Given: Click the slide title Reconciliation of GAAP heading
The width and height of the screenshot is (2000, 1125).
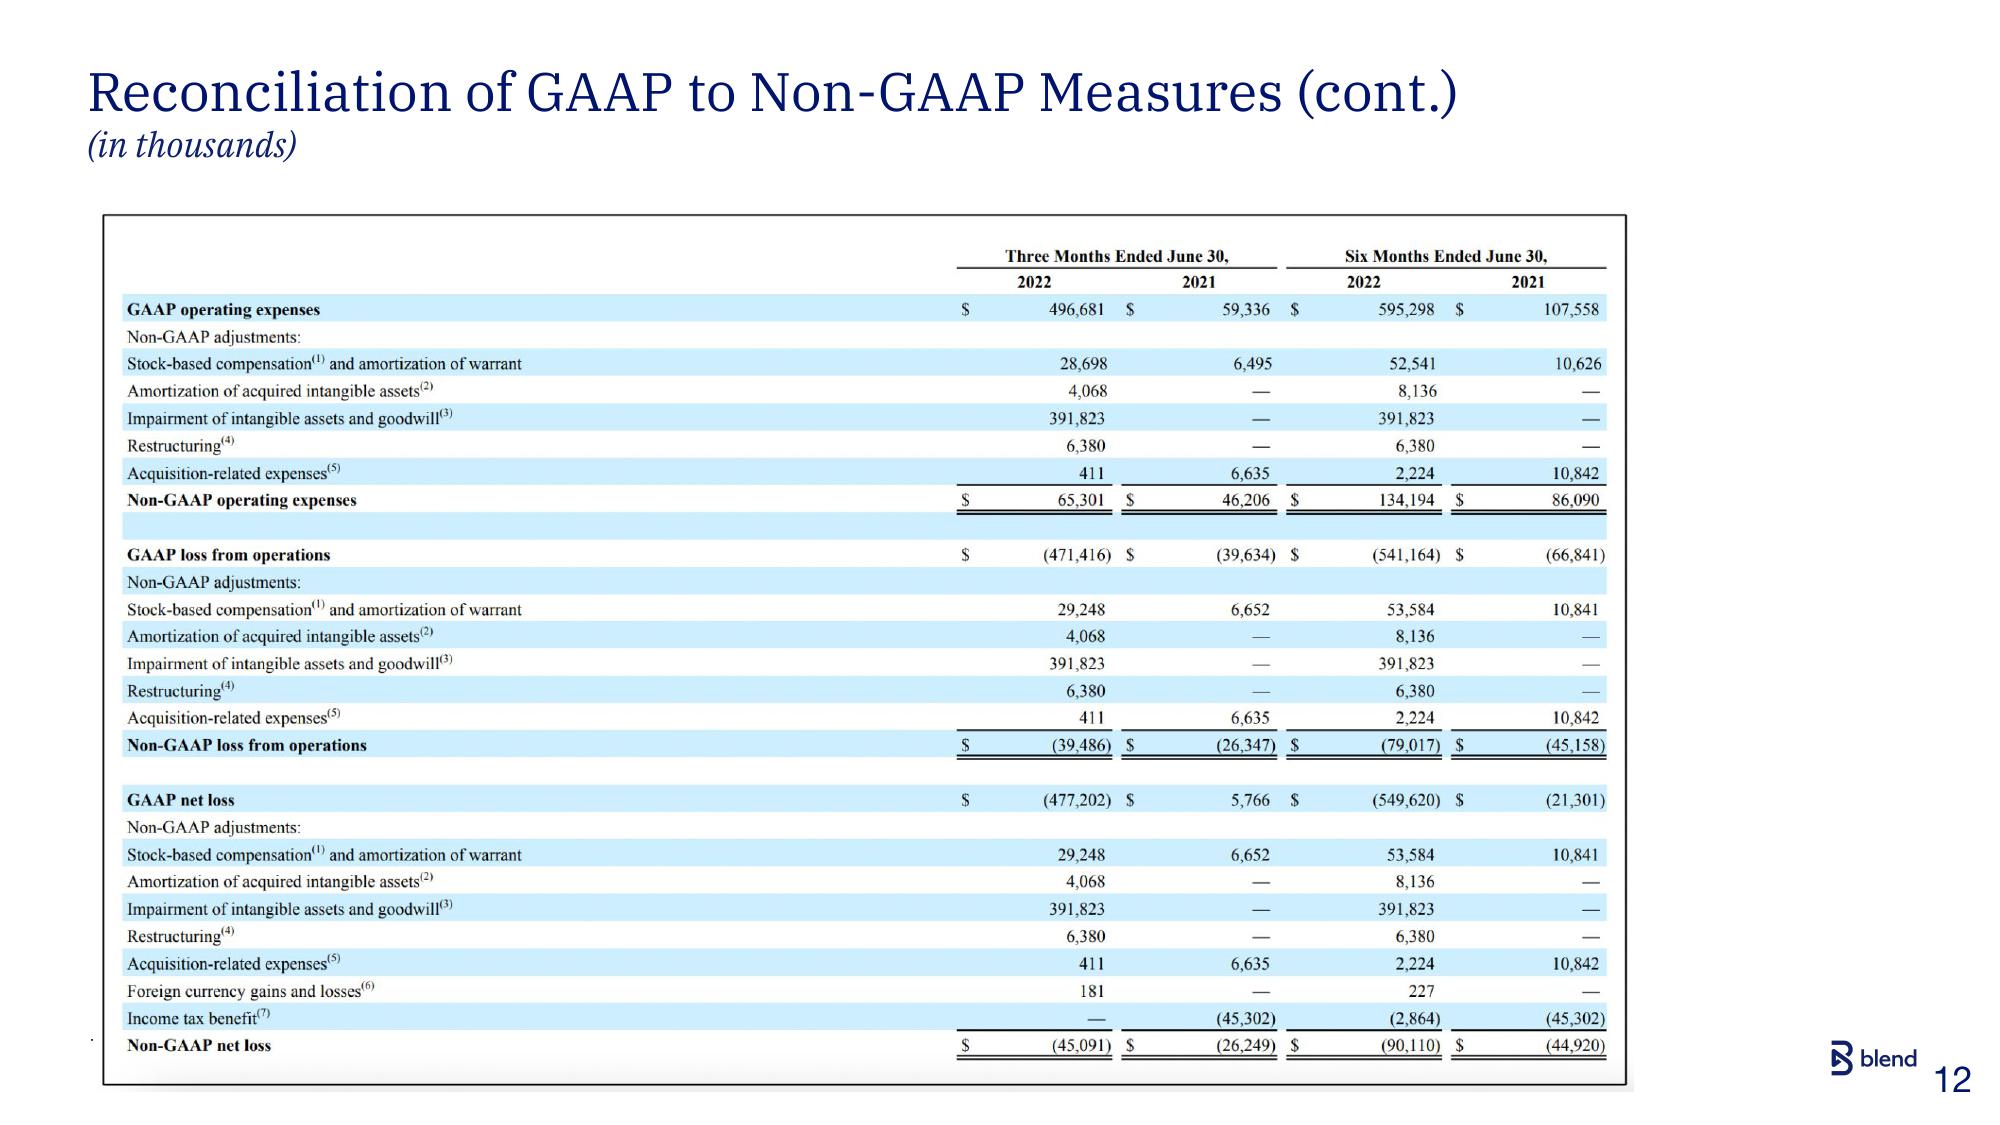Looking at the screenshot, I should click(772, 92).
